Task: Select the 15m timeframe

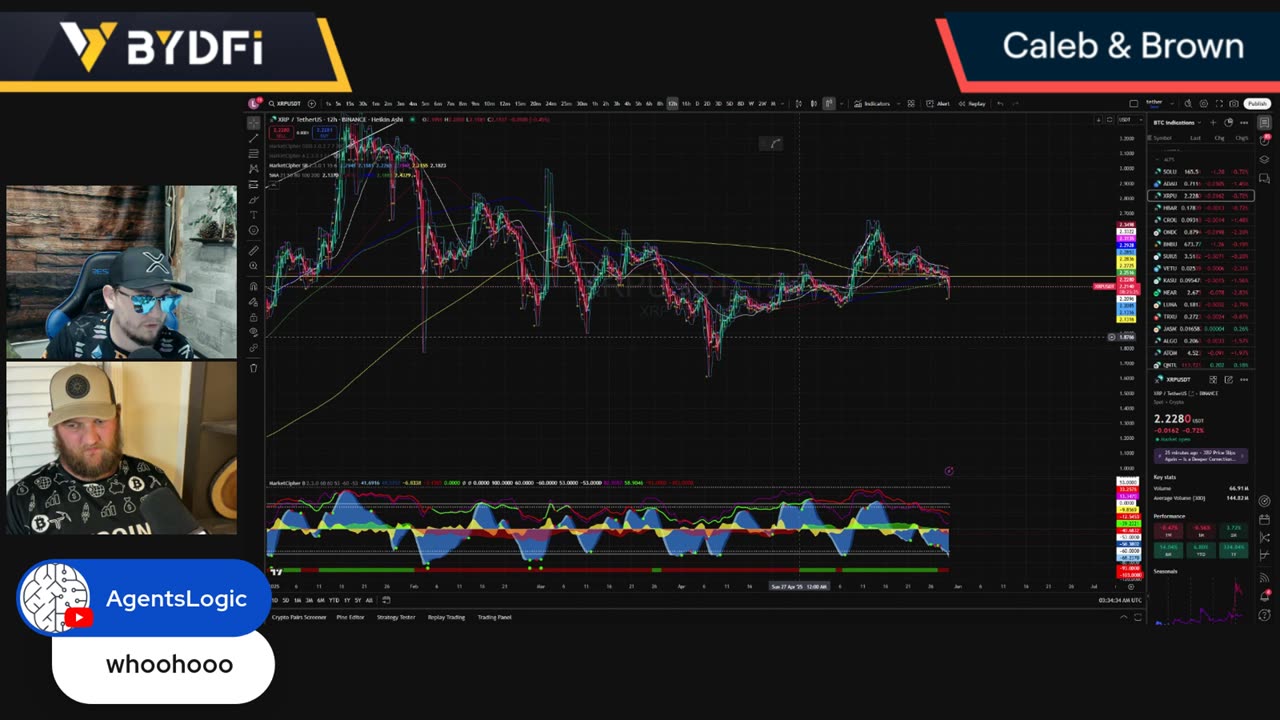Action: 519,103
